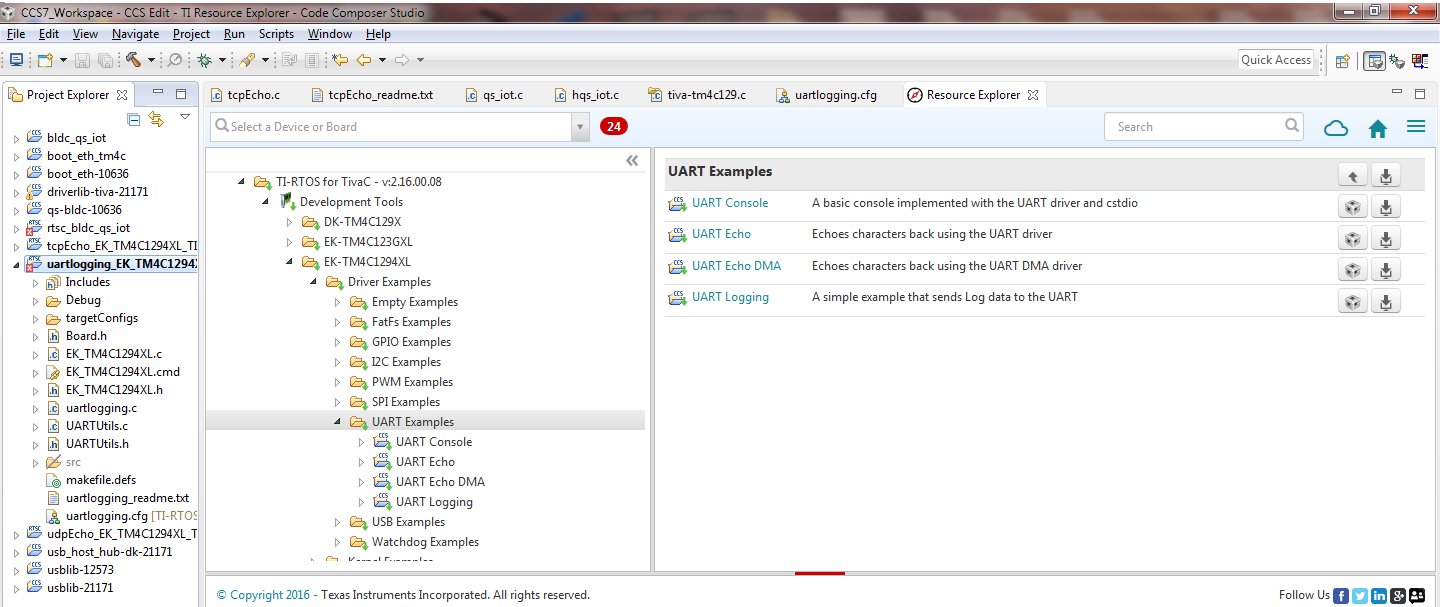Open the Device or Board dropdown arrow

[x=580, y=127]
